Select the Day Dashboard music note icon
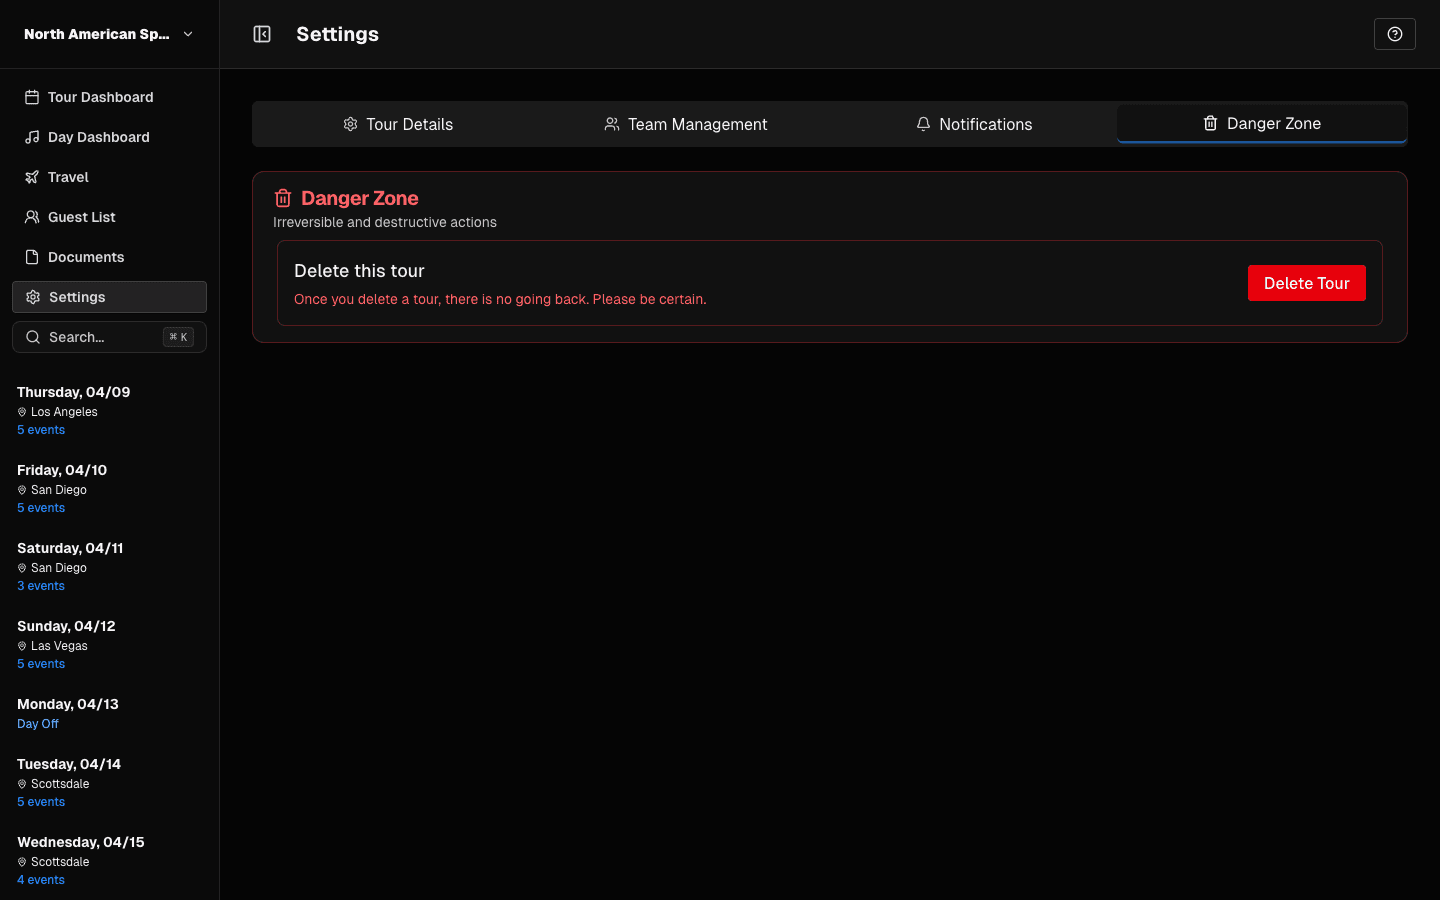The height and width of the screenshot is (900, 1440). [x=32, y=136]
